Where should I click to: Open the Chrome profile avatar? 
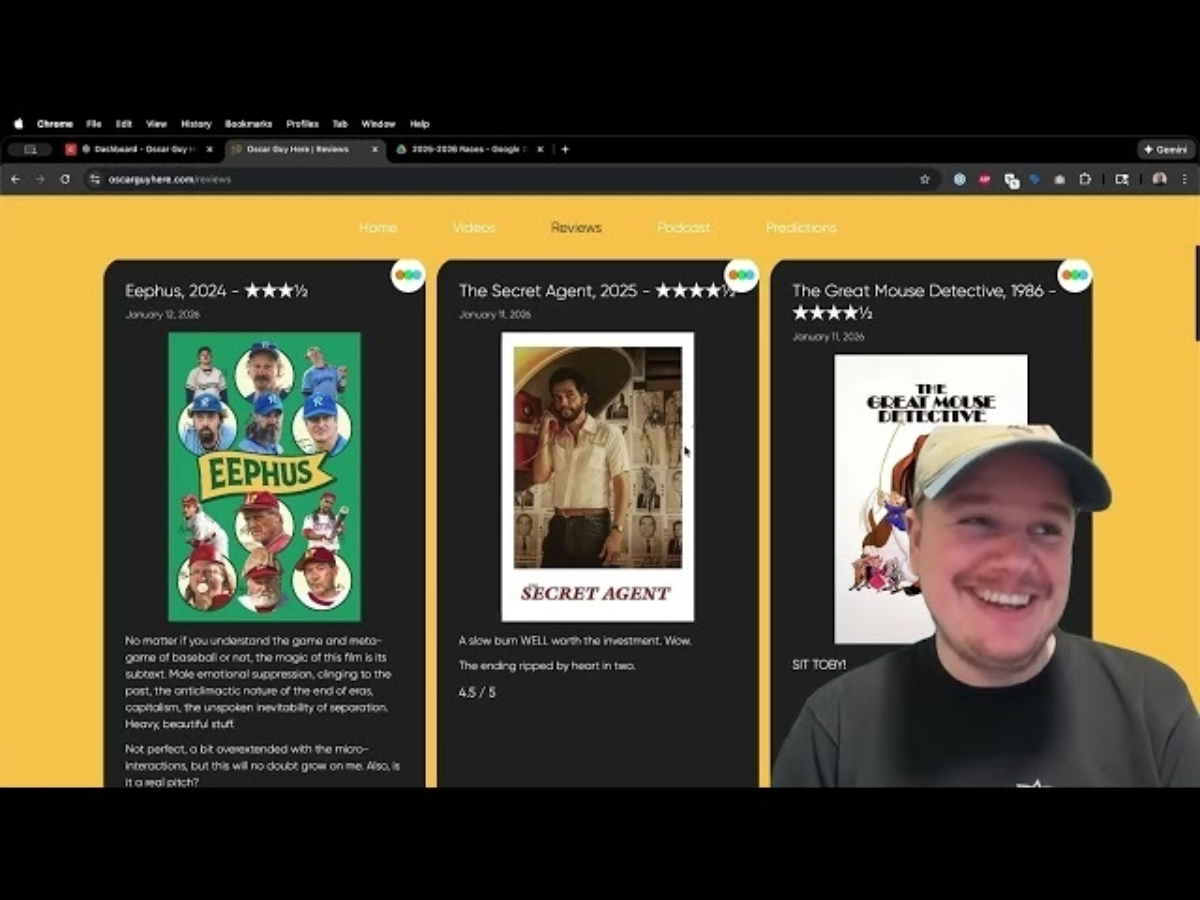1159,179
